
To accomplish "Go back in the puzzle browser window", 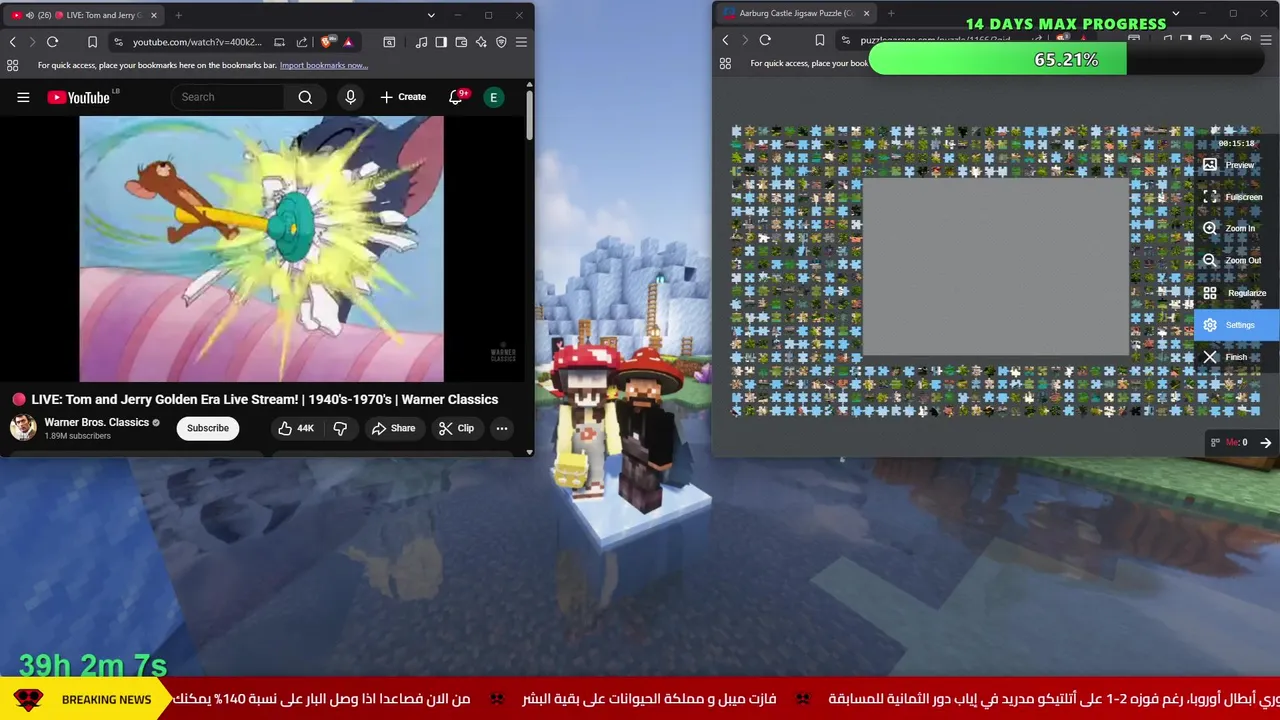I will 725,40.
